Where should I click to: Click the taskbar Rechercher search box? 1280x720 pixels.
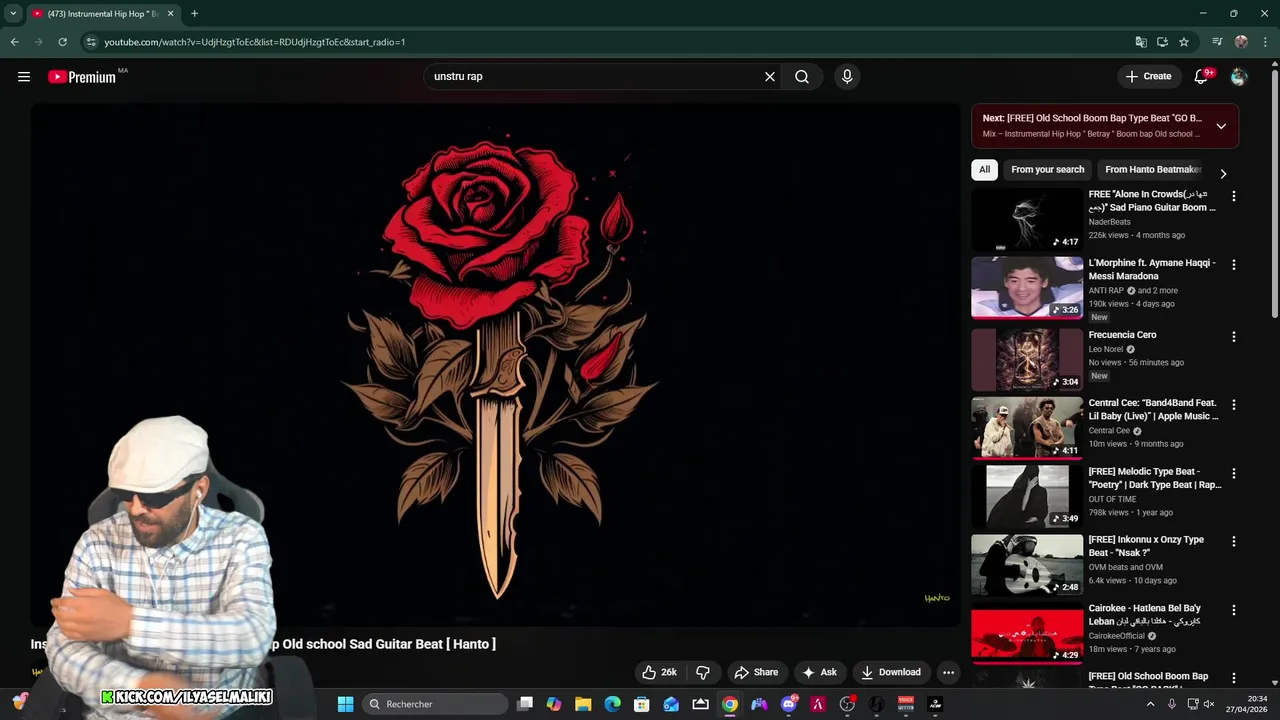click(x=434, y=704)
